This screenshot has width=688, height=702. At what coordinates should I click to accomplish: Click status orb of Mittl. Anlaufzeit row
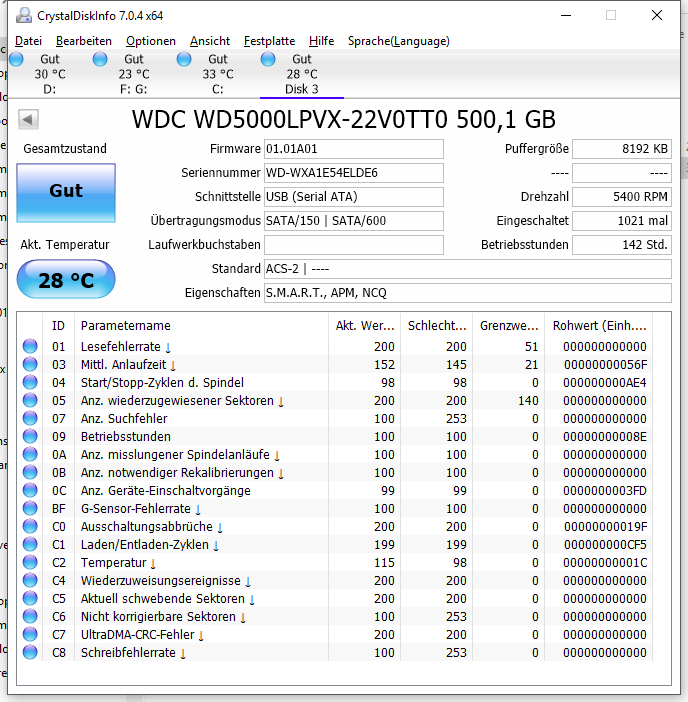[x=30, y=364]
